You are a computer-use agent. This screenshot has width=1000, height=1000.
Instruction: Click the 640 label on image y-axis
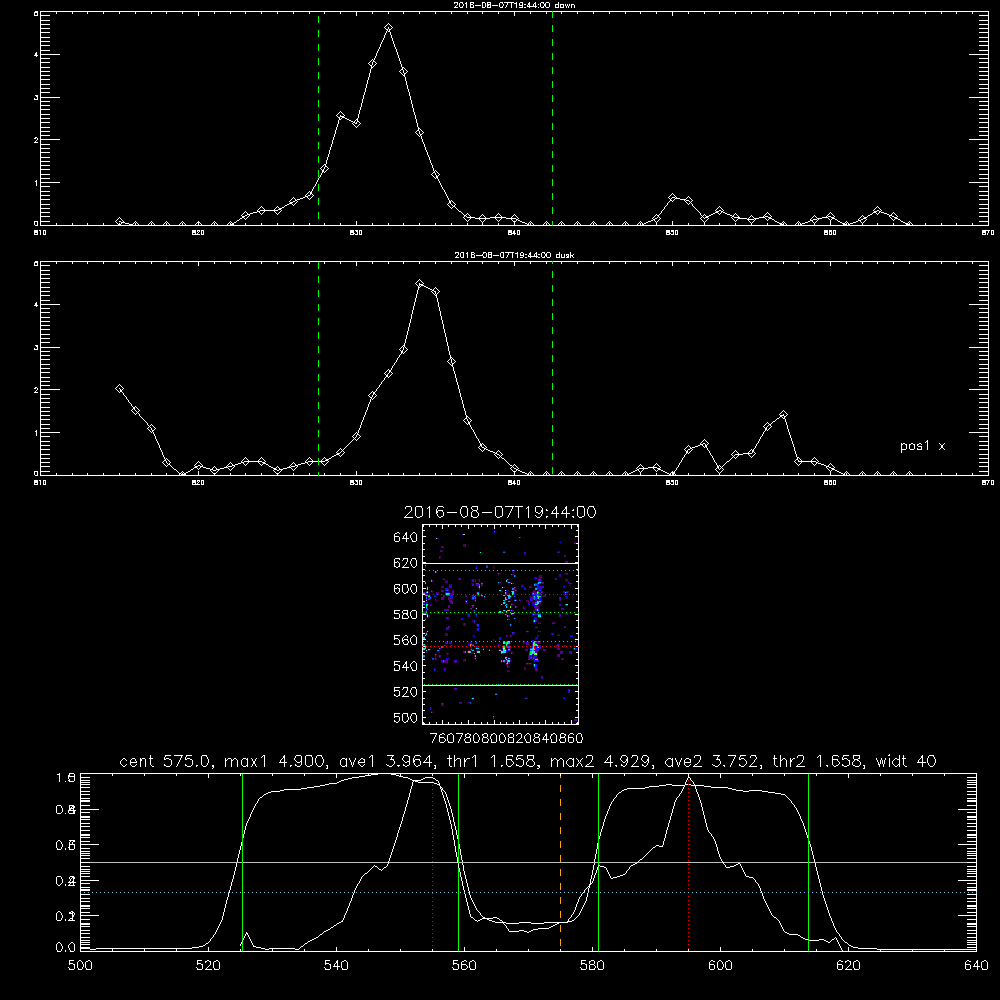[x=406, y=538]
